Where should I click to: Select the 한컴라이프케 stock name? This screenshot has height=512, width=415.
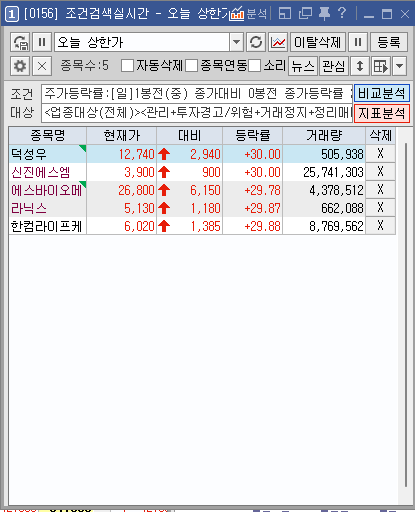(x=46, y=226)
